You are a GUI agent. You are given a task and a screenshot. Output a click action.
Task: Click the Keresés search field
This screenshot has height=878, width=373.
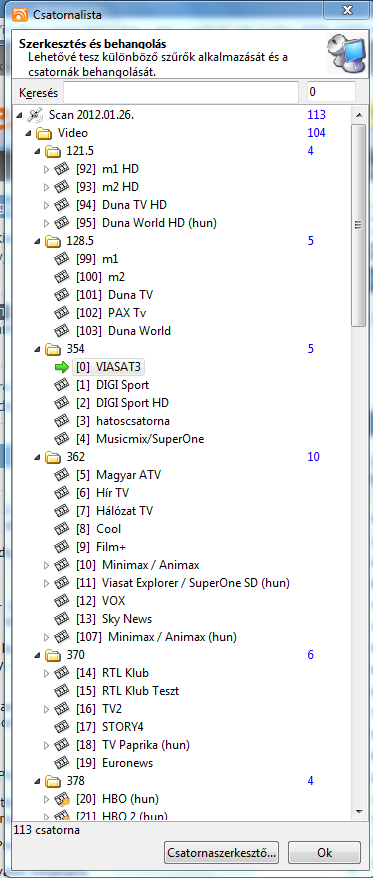[x=181, y=92]
